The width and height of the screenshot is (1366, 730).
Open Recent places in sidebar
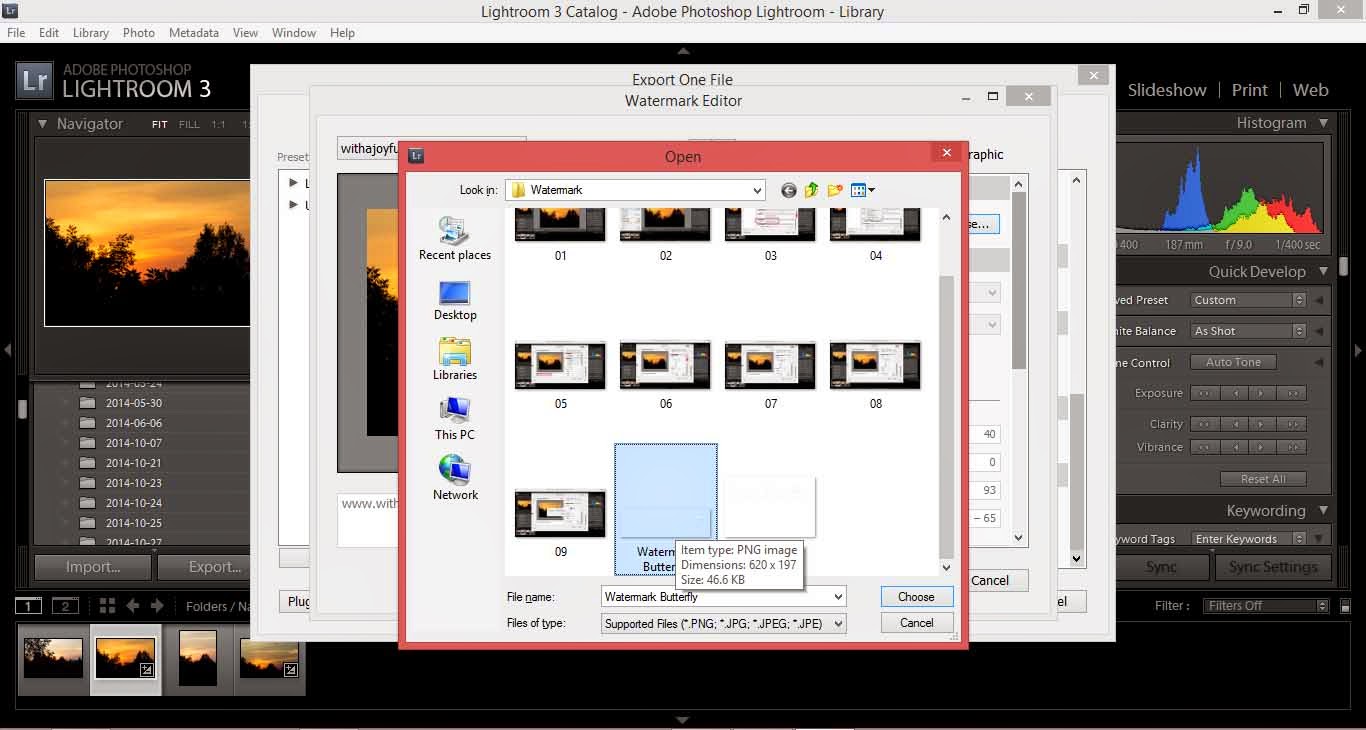455,239
